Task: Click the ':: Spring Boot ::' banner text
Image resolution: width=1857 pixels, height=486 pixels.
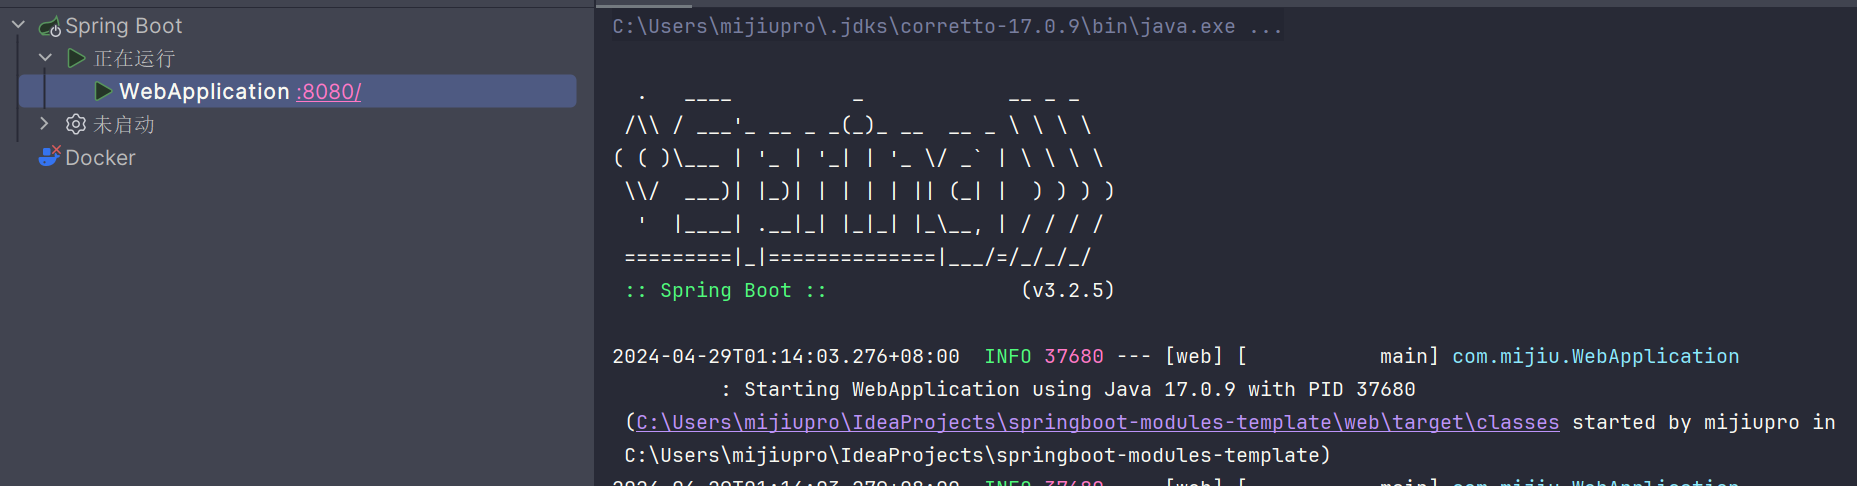Action: (x=726, y=290)
